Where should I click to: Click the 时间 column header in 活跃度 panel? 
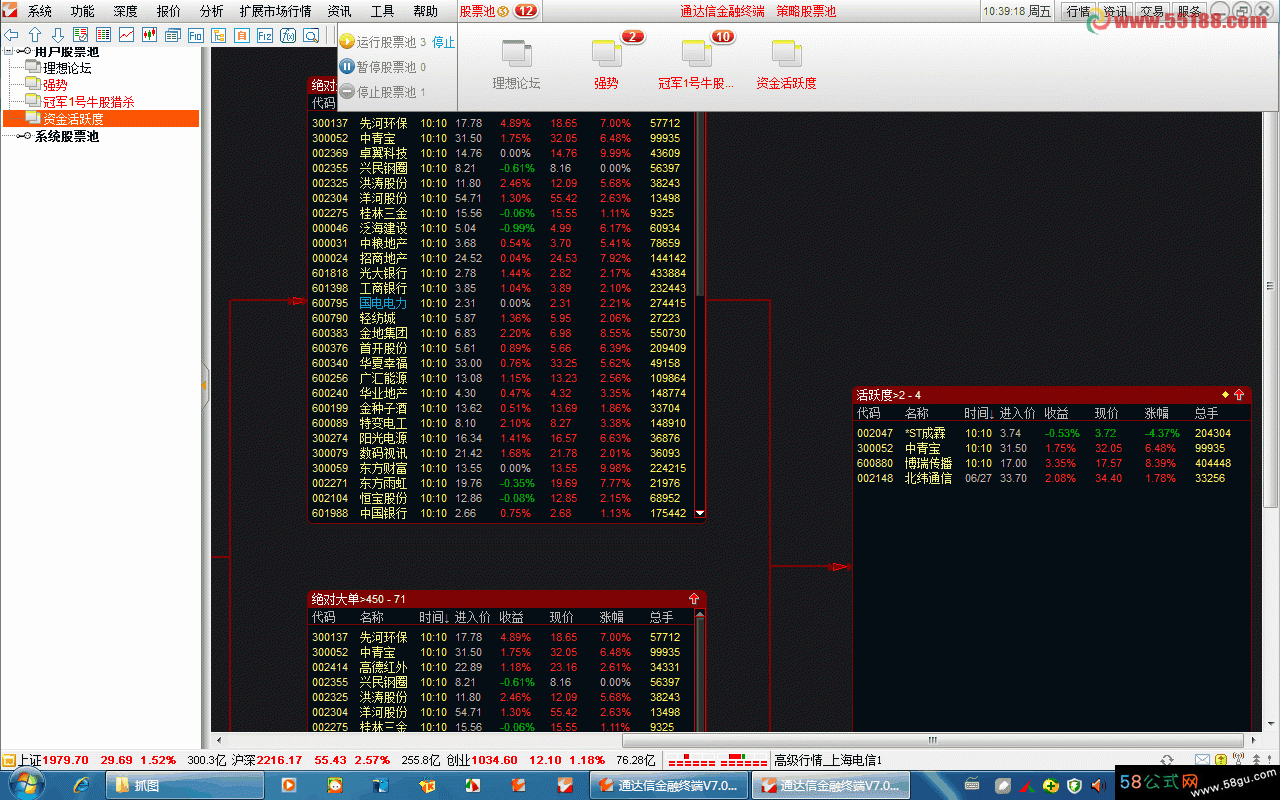[x=977, y=413]
